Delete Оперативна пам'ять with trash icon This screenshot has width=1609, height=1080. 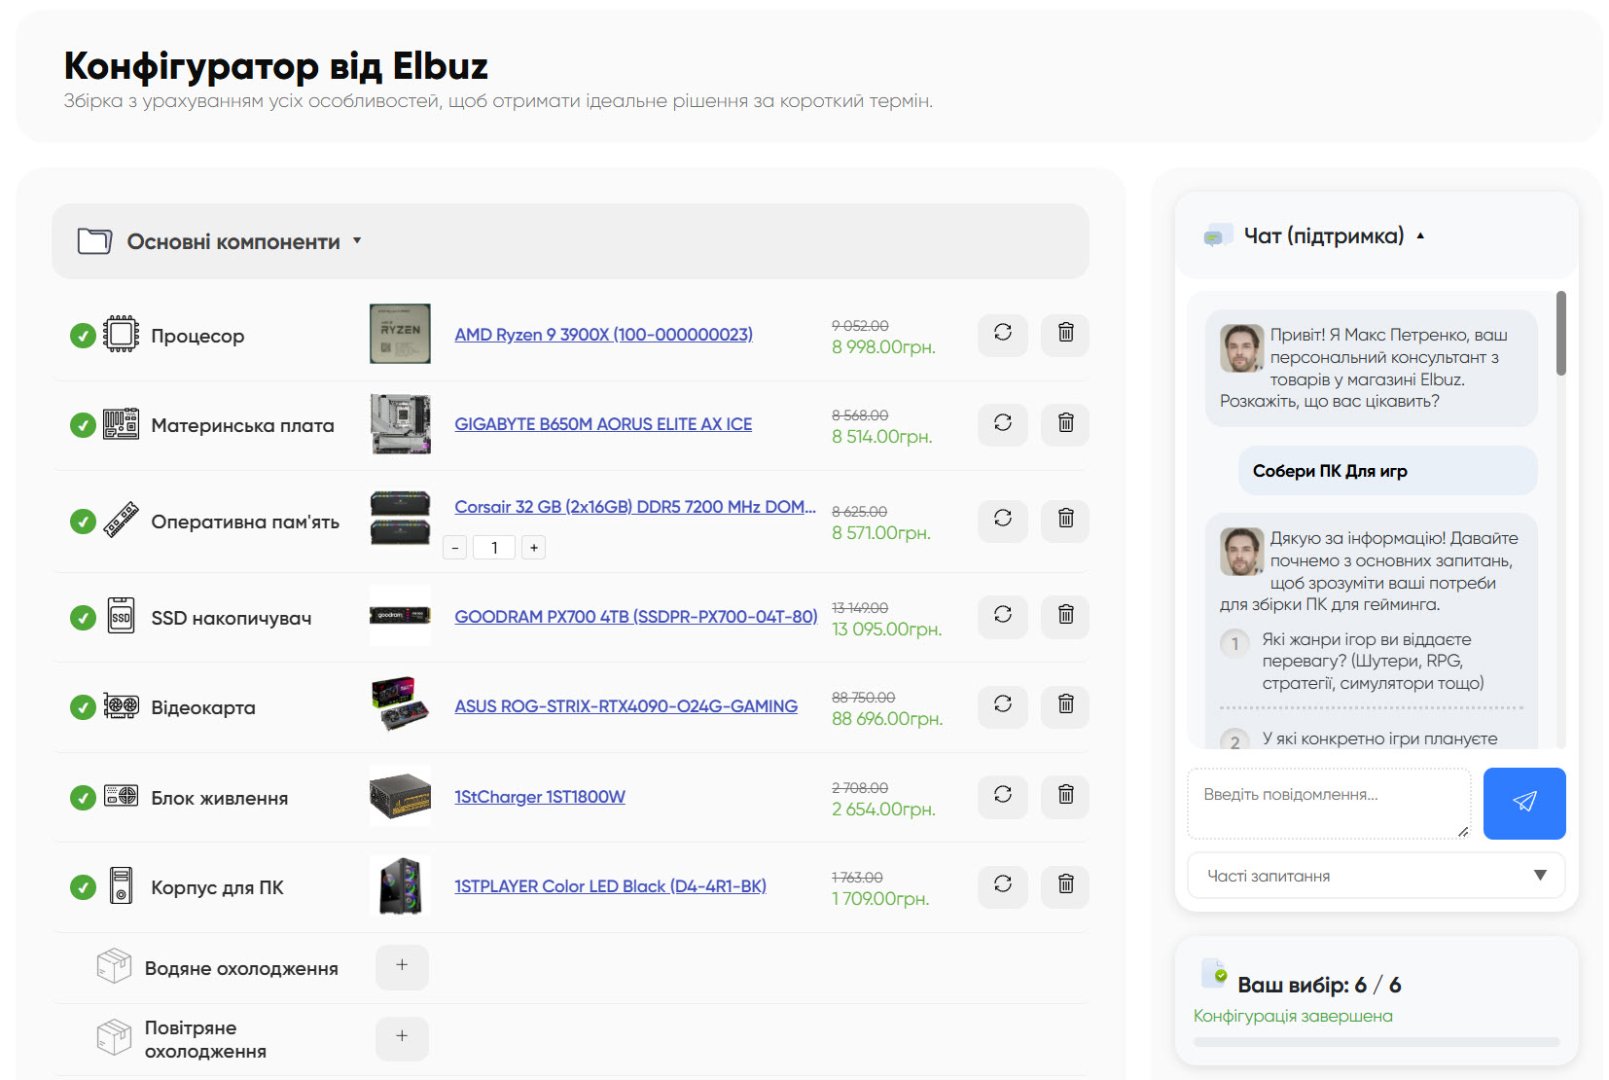point(1066,520)
